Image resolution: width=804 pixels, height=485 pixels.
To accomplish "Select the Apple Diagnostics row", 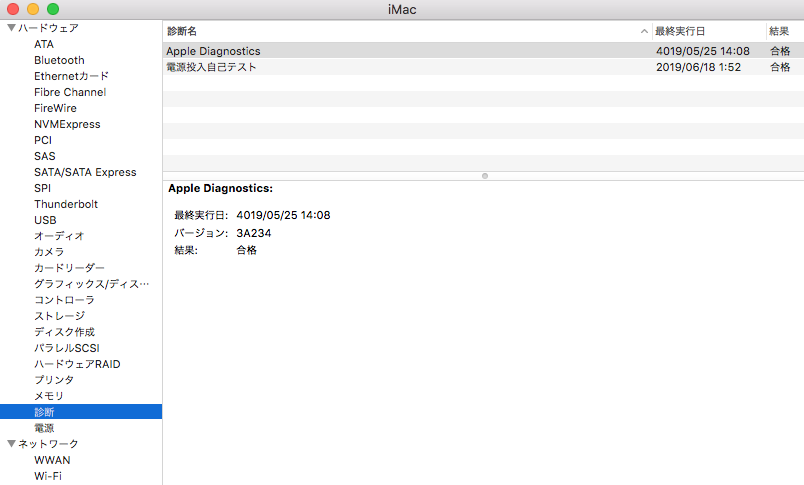I will (213, 51).
